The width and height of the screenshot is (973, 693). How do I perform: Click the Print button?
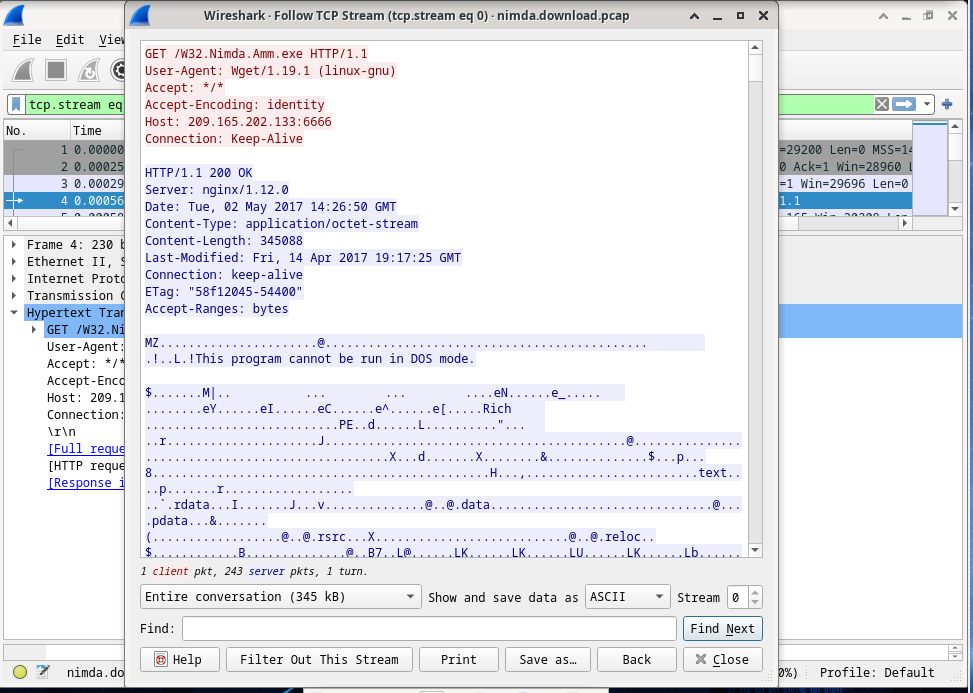(459, 659)
